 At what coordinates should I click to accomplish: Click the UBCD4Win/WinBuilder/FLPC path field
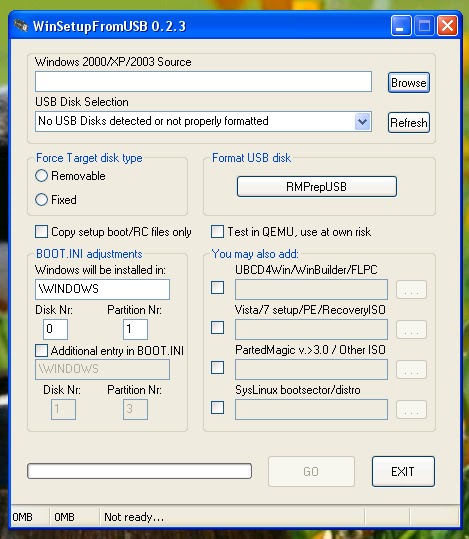tap(311, 289)
